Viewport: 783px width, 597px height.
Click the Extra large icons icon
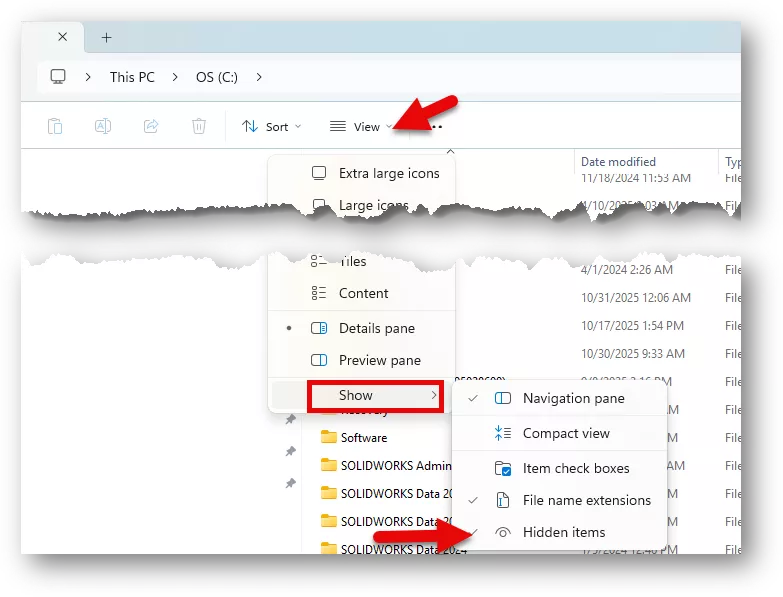coord(319,173)
